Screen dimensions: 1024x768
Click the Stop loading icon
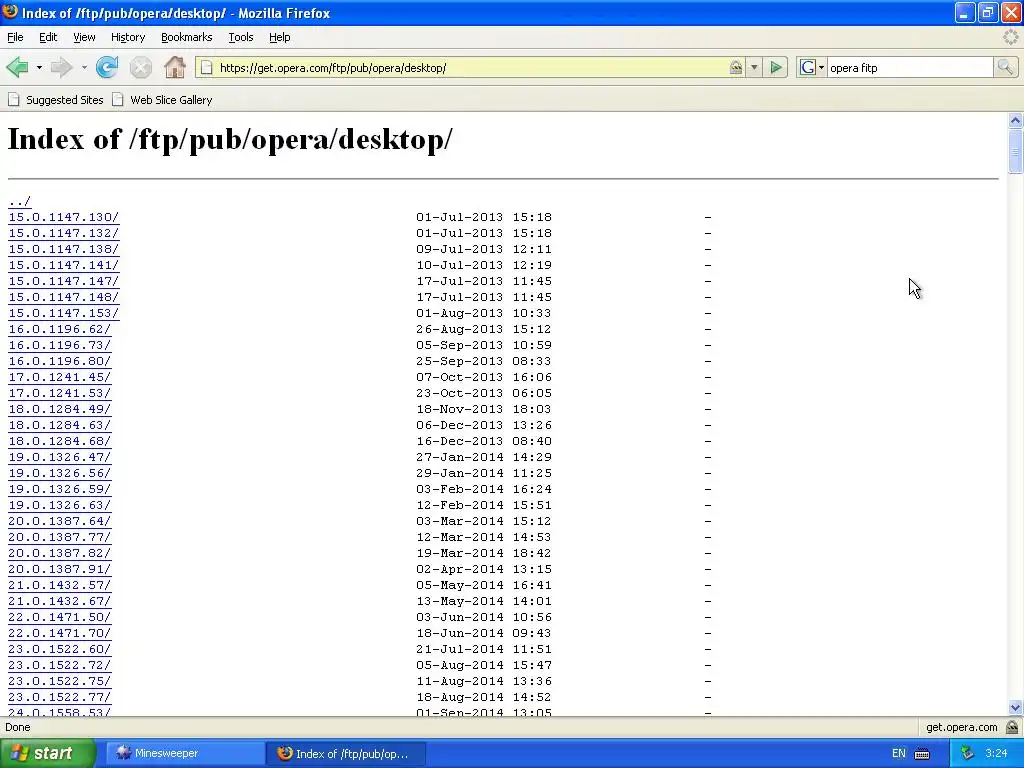[x=140, y=67]
